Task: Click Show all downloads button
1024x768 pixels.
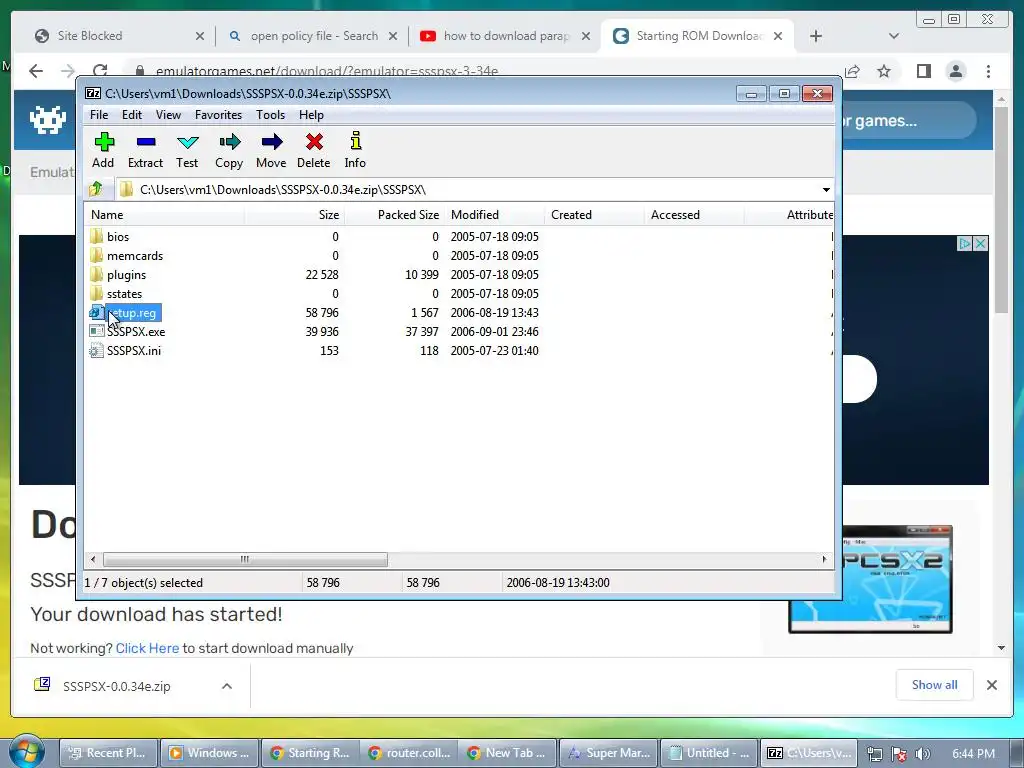Action: pyautogui.click(x=935, y=684)
